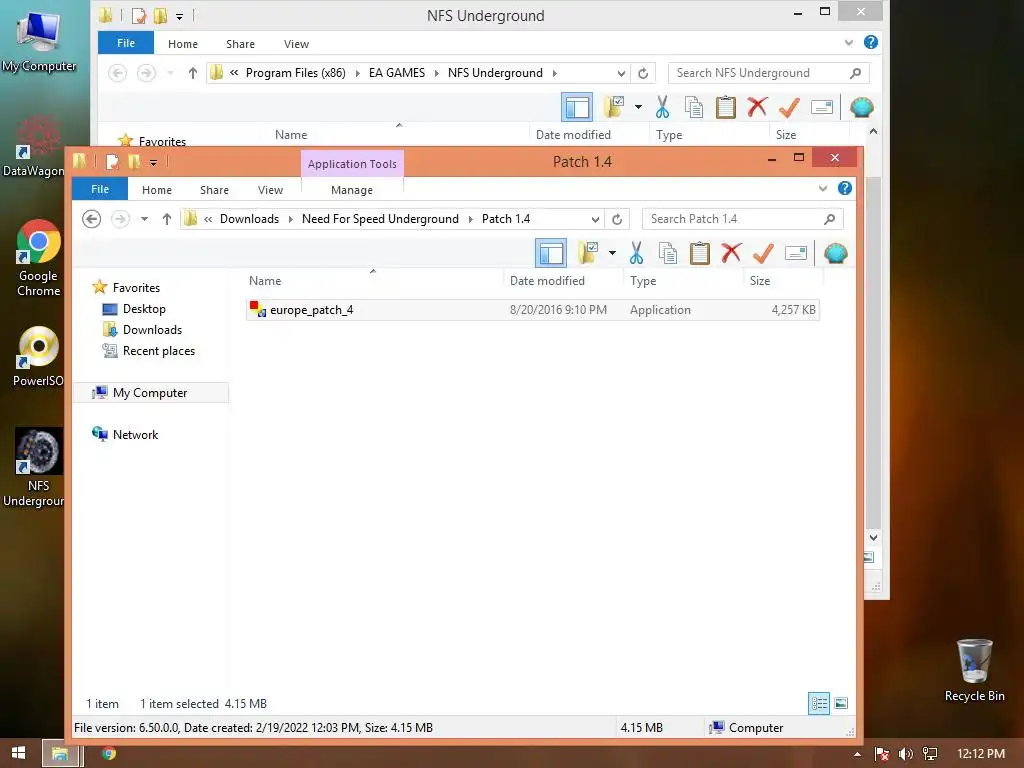Expand address bar history in Patch 1.4

pos(595,219)
